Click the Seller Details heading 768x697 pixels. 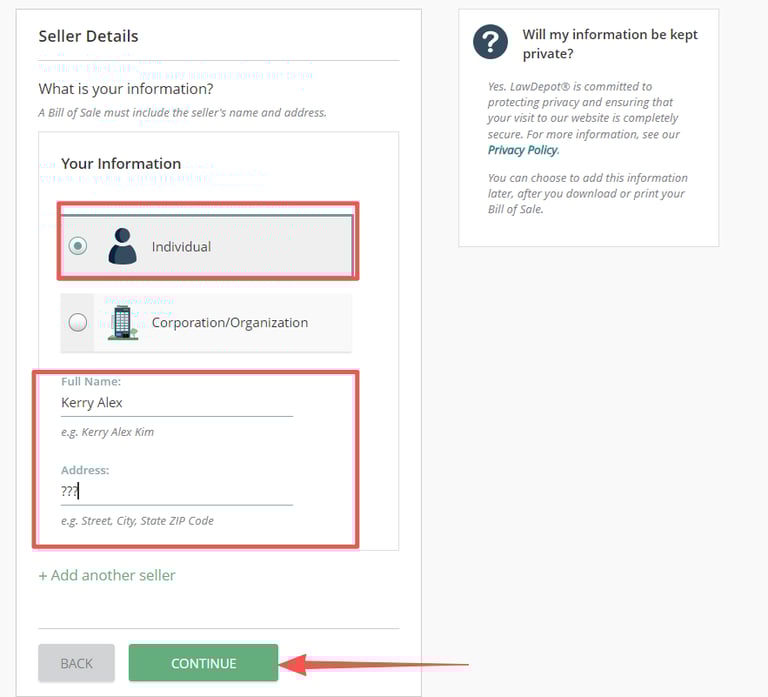pyautogui.click(x=88, y=36)
